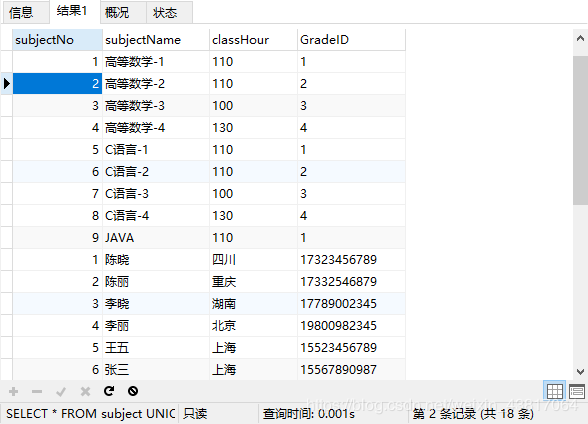Click the add record plus icon
588x424 pixels.
tap(14, 392)
